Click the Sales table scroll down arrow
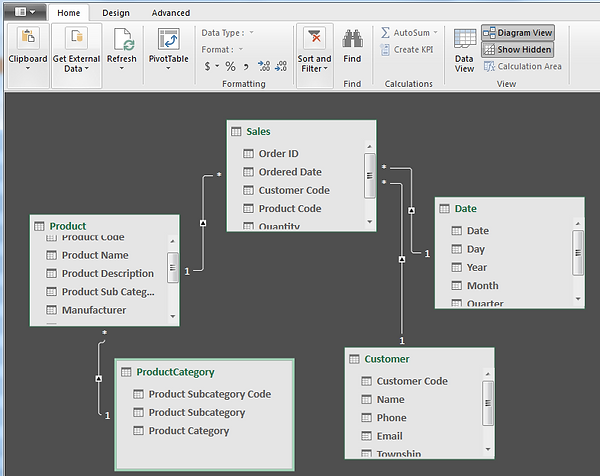The height and width of the screenshot is (476, 600). coord(370,222)
